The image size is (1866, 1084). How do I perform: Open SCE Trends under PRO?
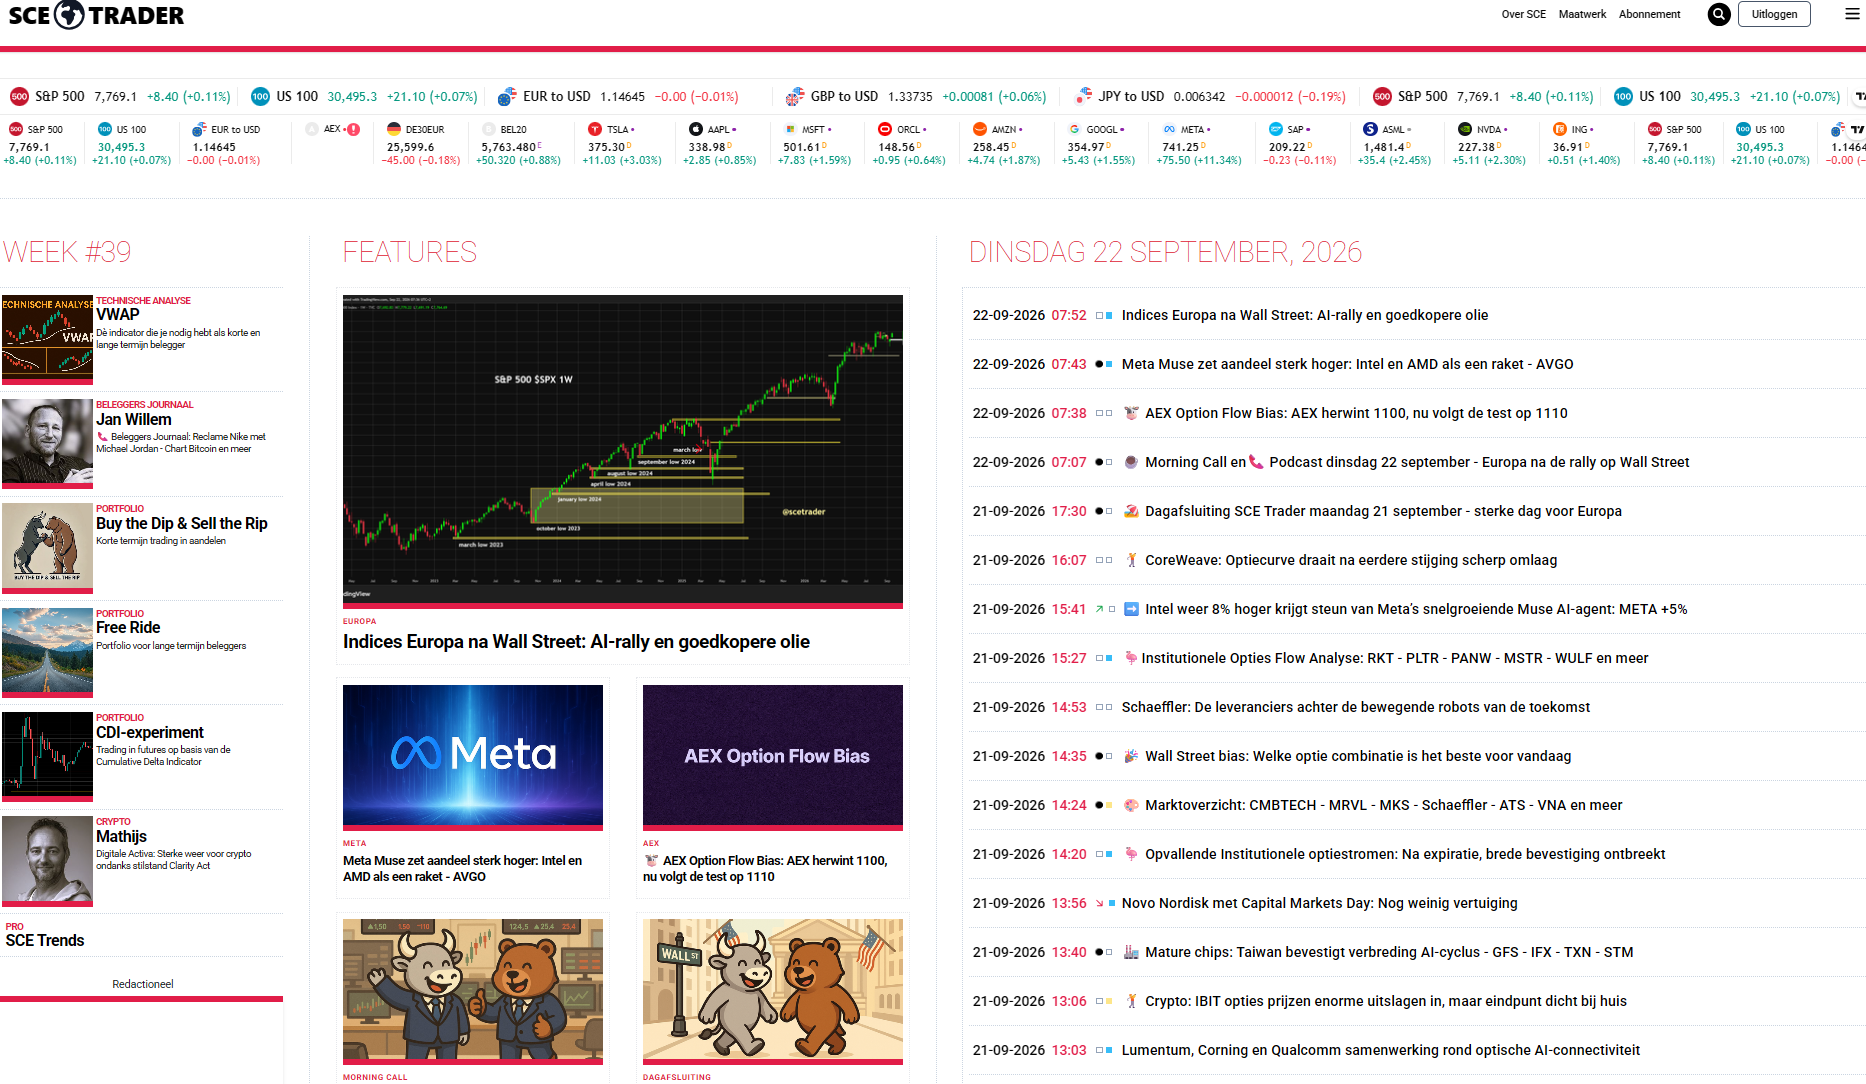point(45,940)
